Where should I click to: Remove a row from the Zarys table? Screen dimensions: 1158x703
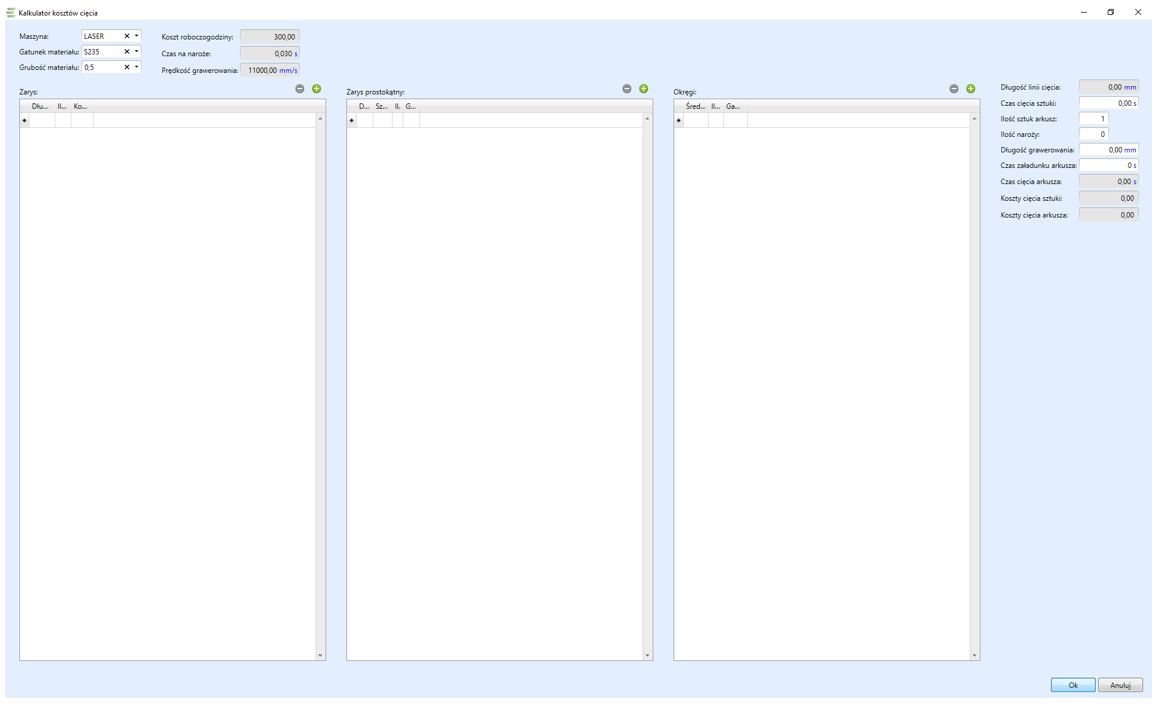(x=300, y=89)
